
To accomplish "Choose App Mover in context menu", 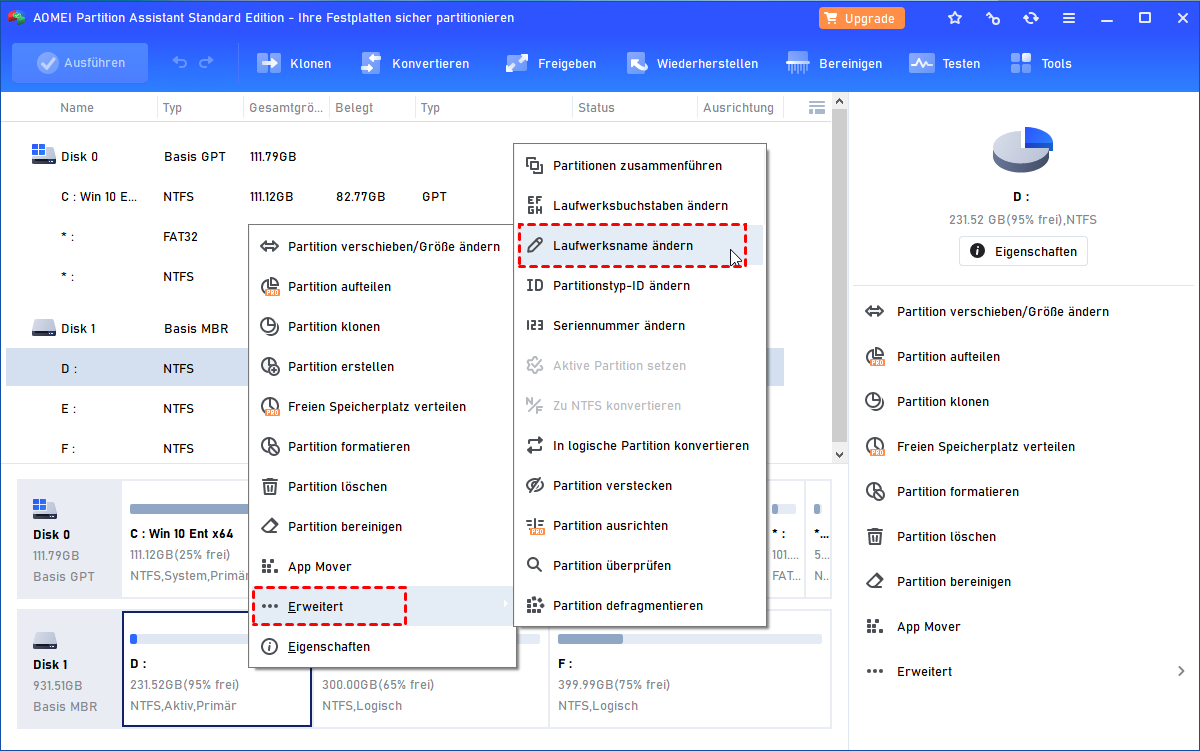I will (382, 566).
